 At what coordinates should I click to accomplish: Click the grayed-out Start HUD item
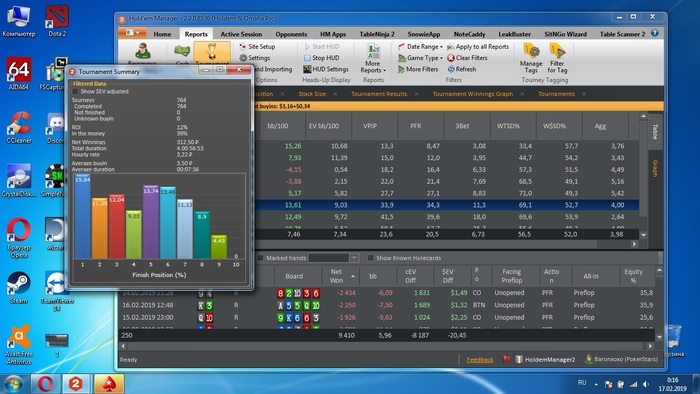click(x=321, y=46)
